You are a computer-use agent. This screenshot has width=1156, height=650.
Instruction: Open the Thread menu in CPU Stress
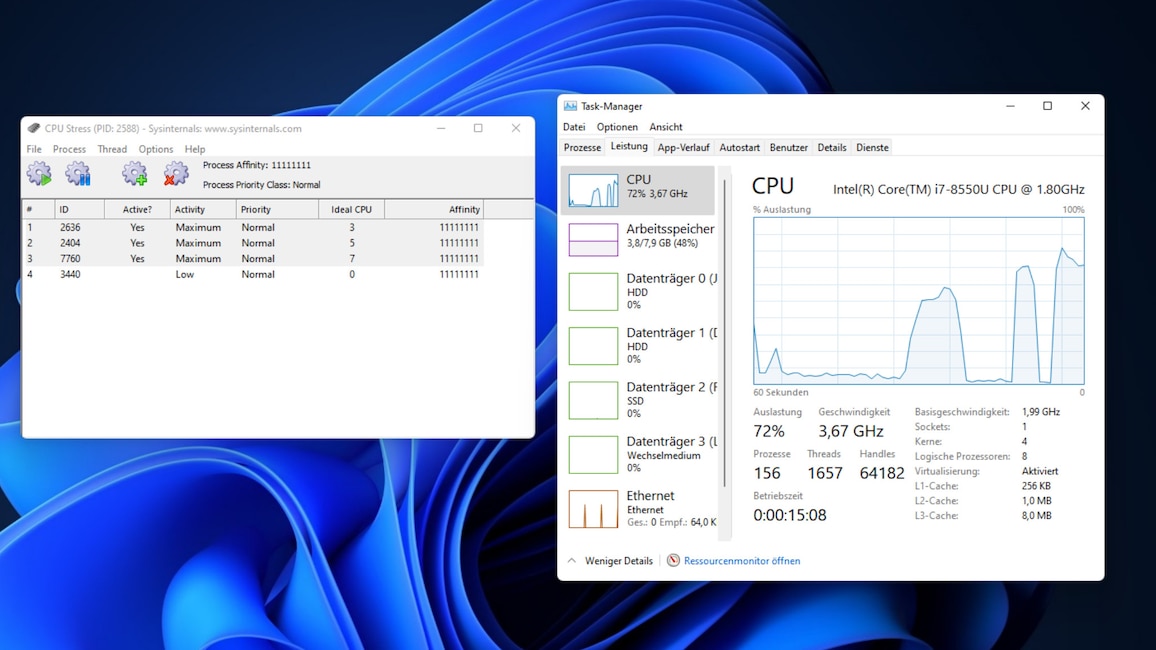coord(112,148)
